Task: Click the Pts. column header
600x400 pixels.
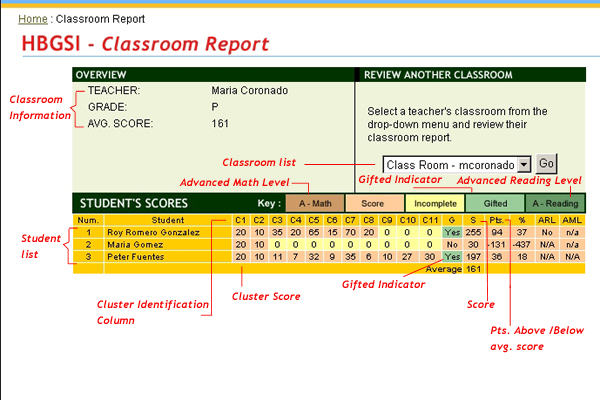Action: coord(497,219)
